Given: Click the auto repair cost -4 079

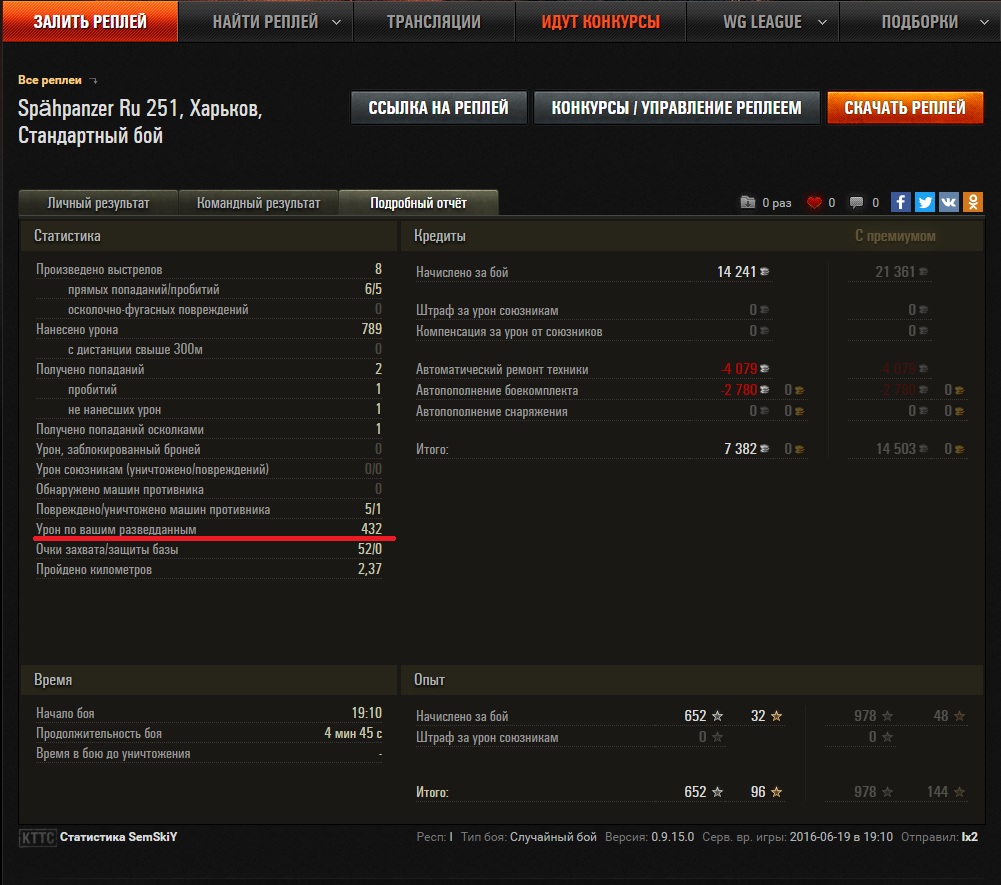Looking at the screenshot, I should pos(739,369).
